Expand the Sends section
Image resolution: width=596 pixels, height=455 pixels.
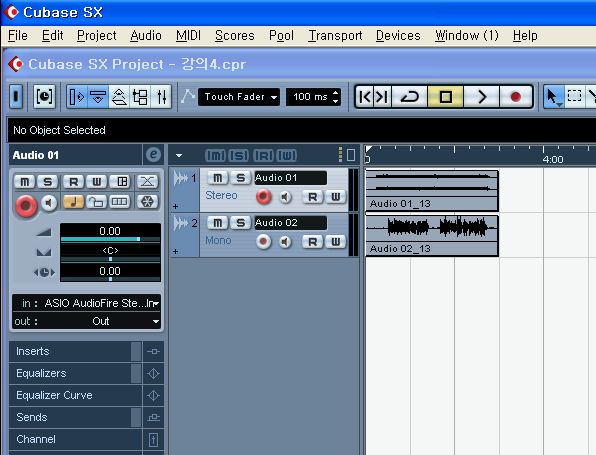(x=75, y=417)
